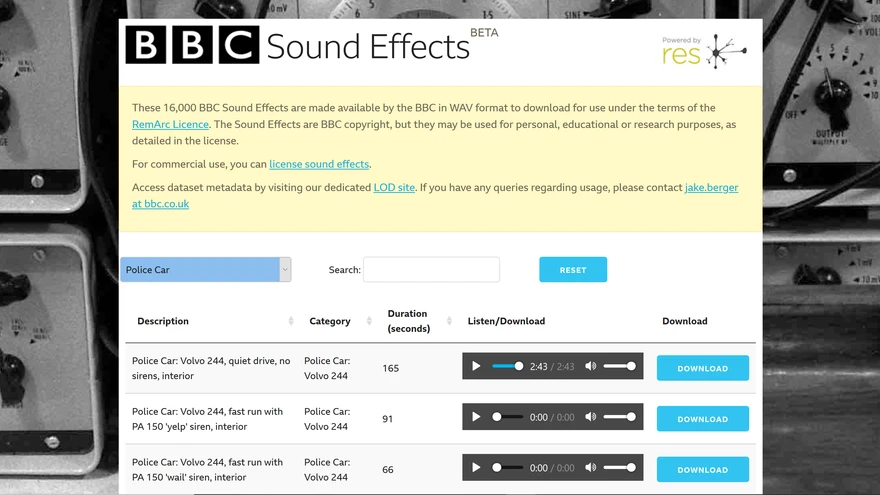880x495 pixels.
Task: Play the 'yelp' siren sound effect
Action: tap(476, 417)
